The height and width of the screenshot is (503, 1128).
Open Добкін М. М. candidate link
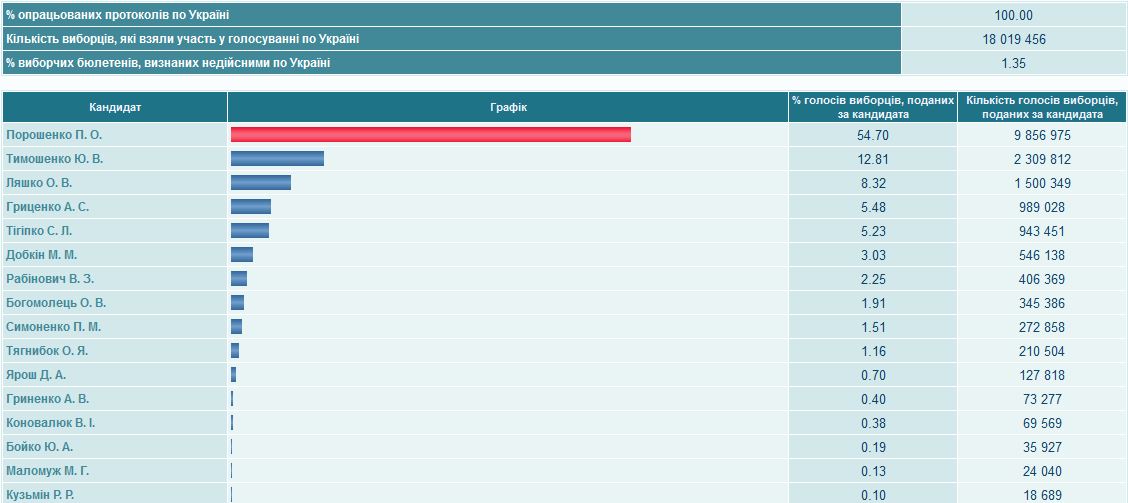(x=41, y=255)
